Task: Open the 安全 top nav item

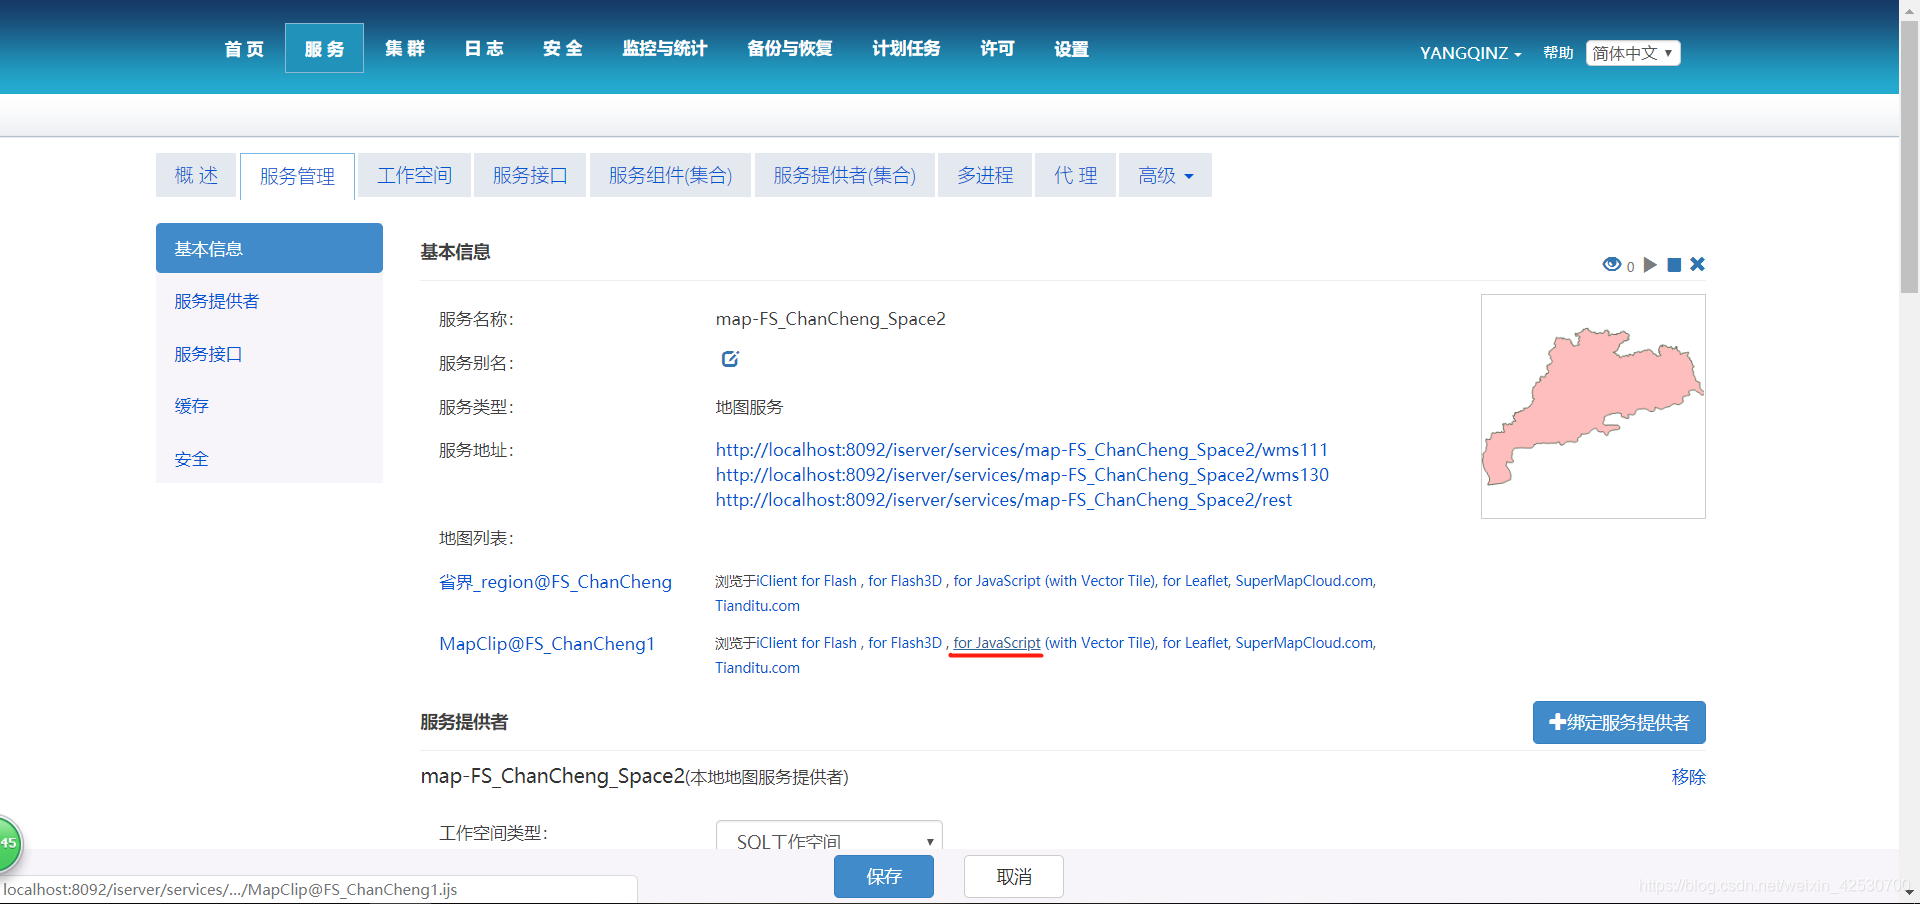Action: 563,48
